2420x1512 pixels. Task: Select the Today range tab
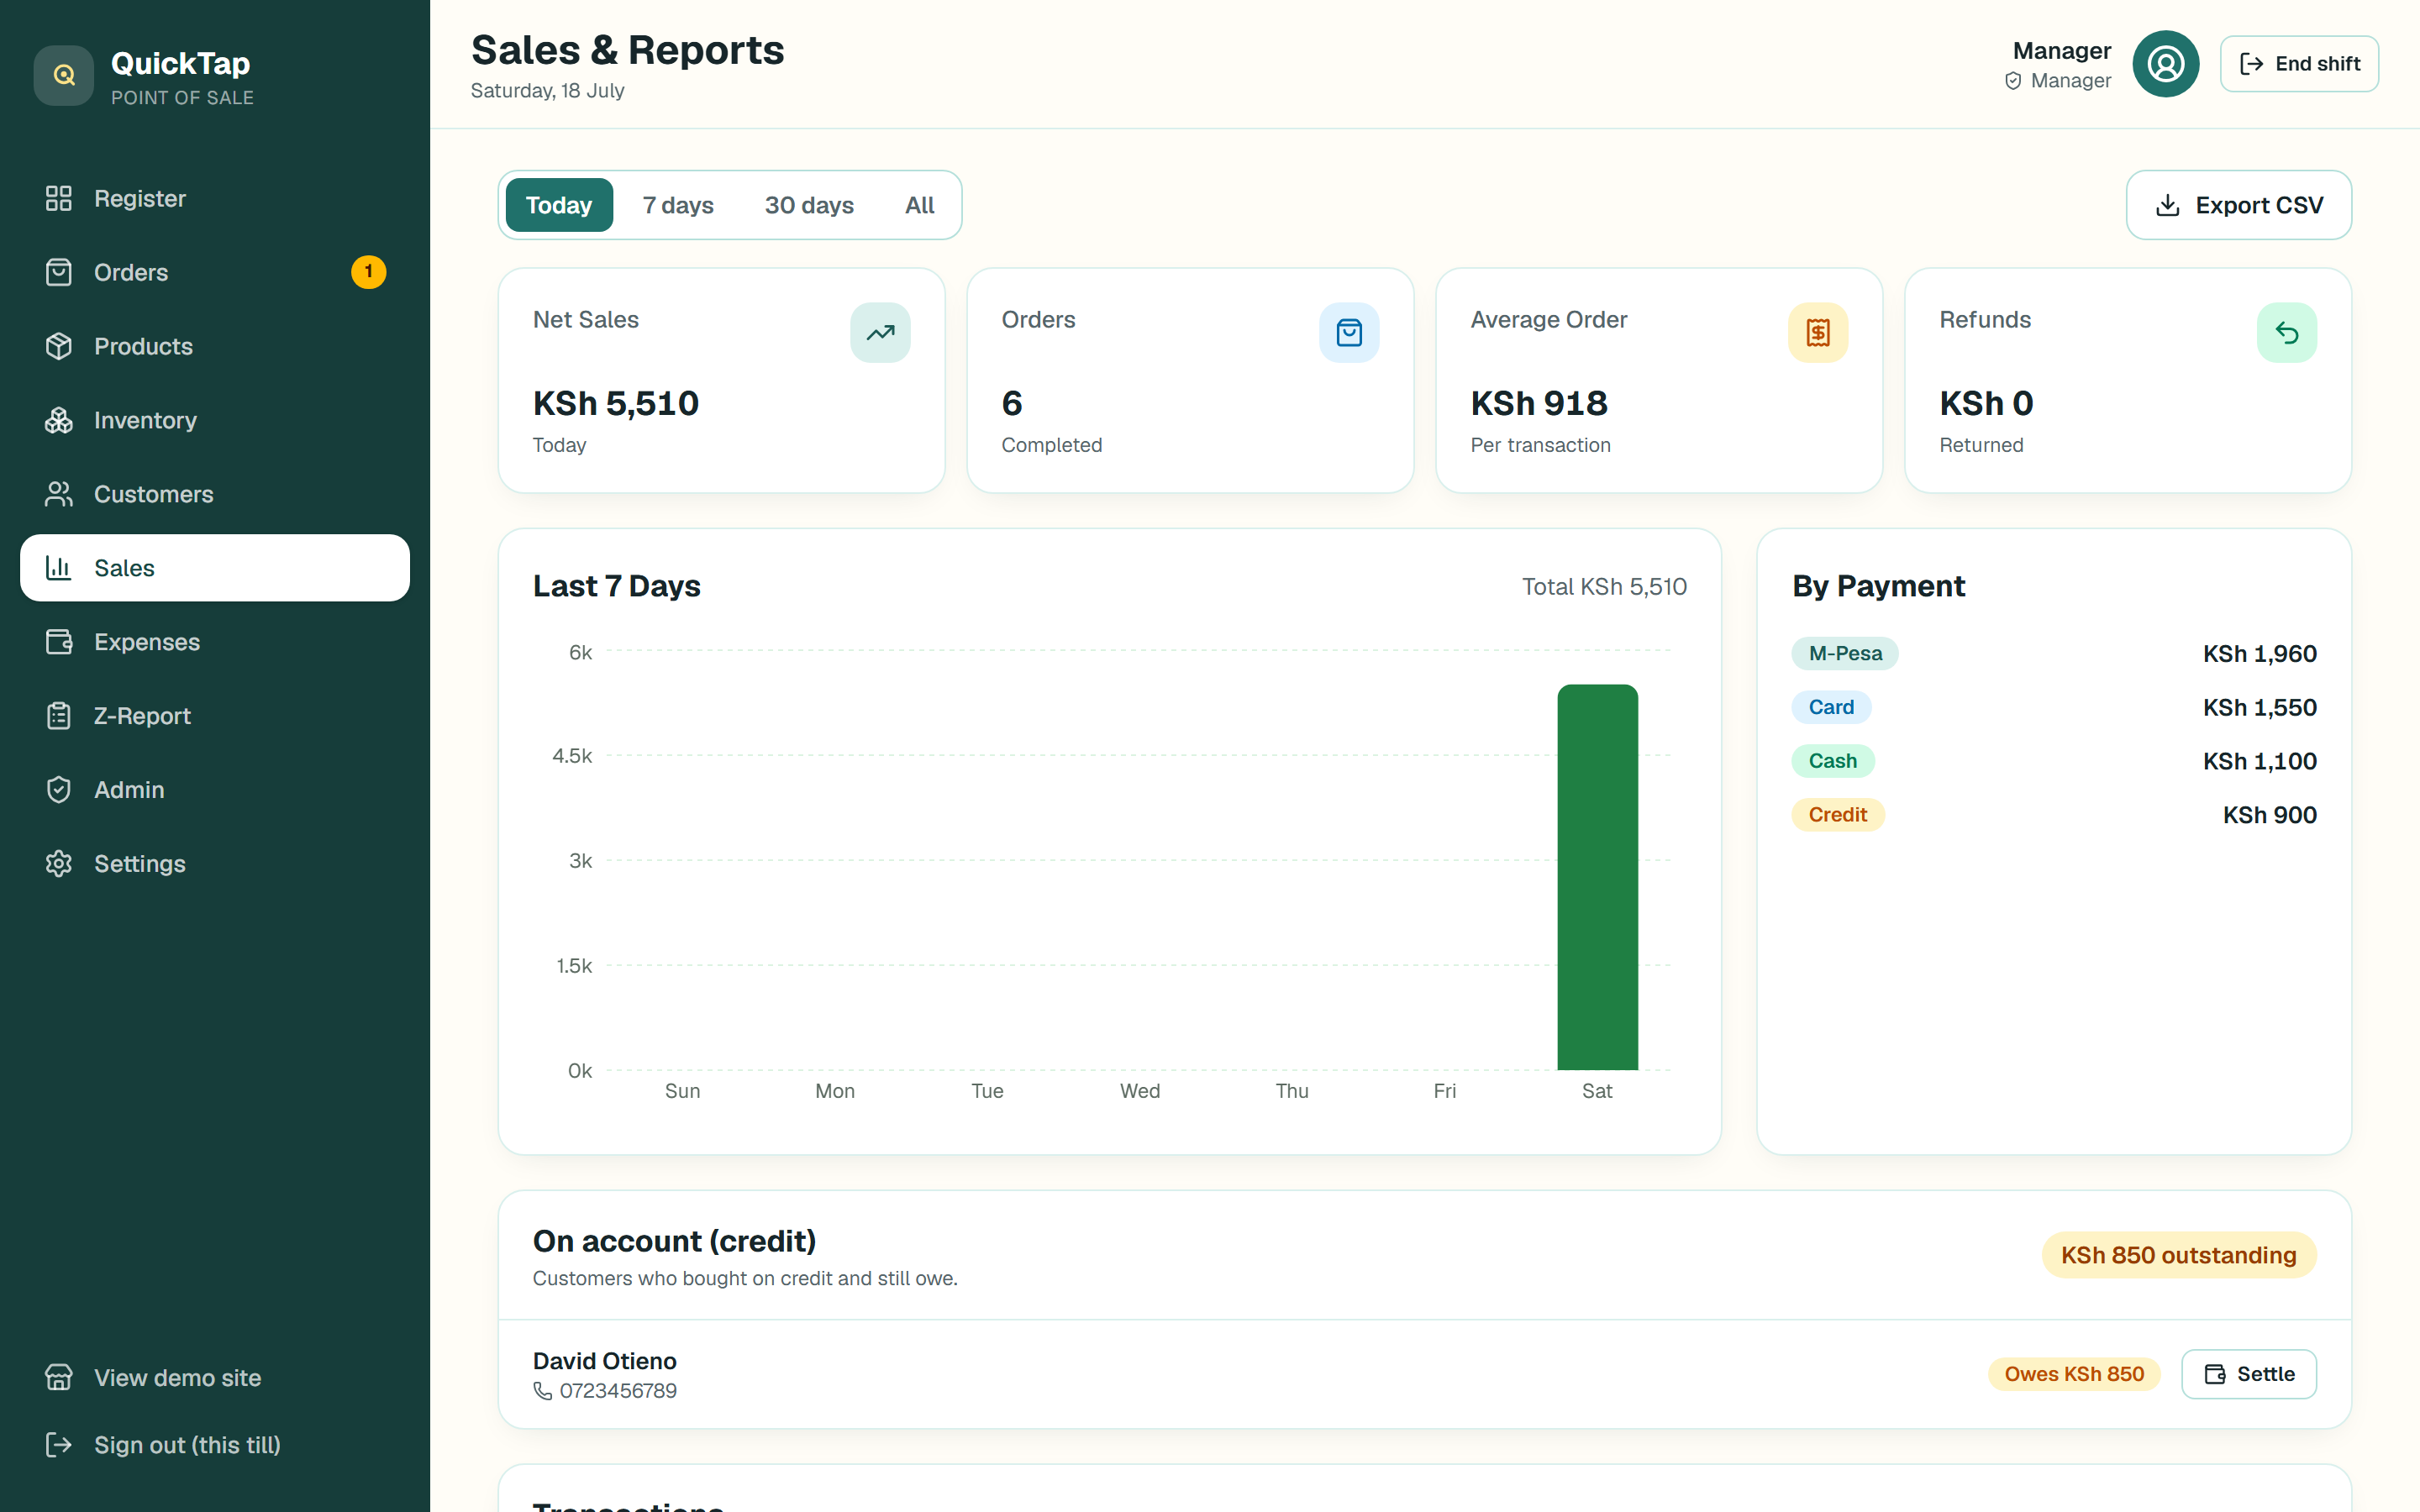coord(559,205)
